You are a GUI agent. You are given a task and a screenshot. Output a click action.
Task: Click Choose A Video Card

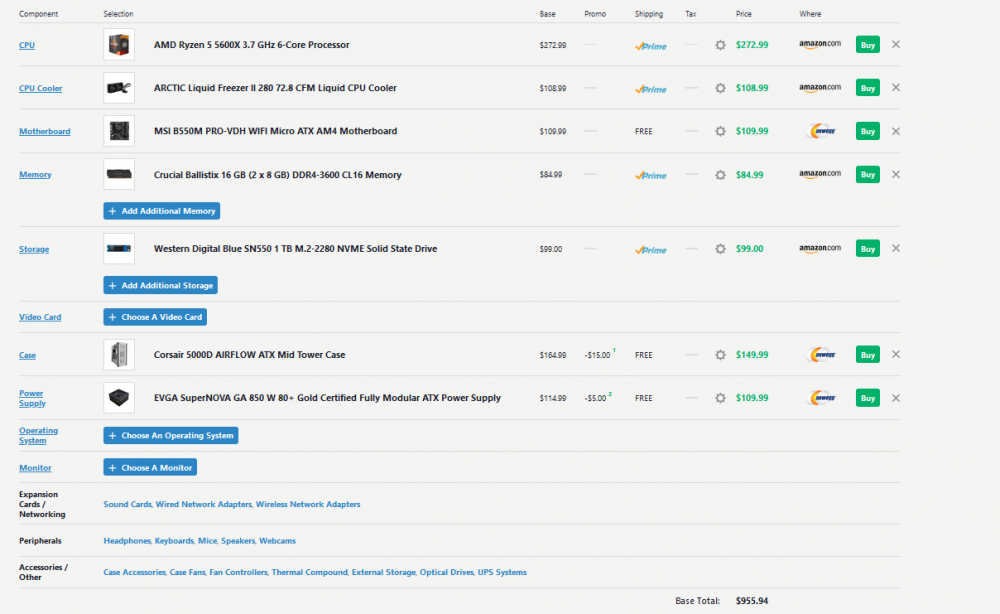click(155, 316)
